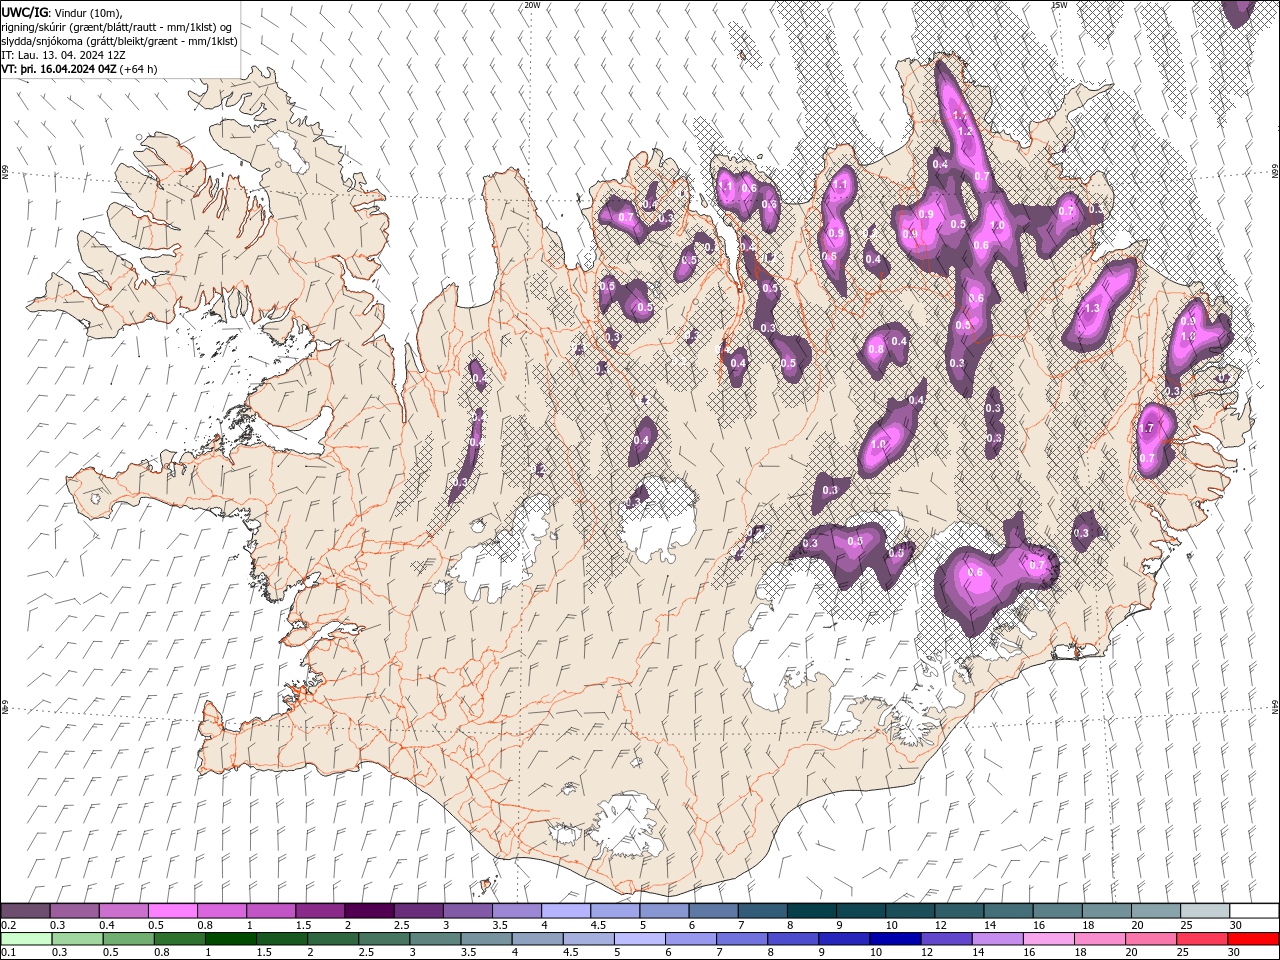Select the dark teal swatch above snow-scale 8
The height and width of the screenshot is (960, 1280).
click(812, 911)
